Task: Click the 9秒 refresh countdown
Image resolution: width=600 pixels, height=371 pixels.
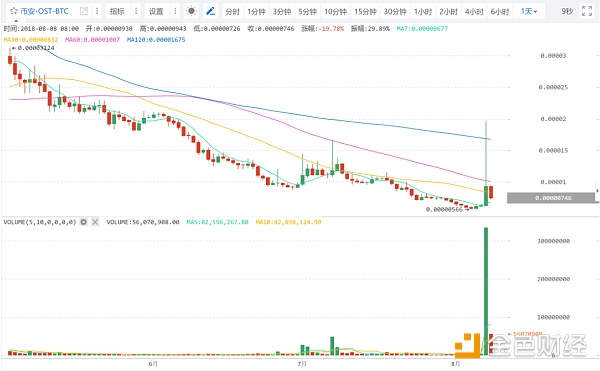Action: (567, 11)
